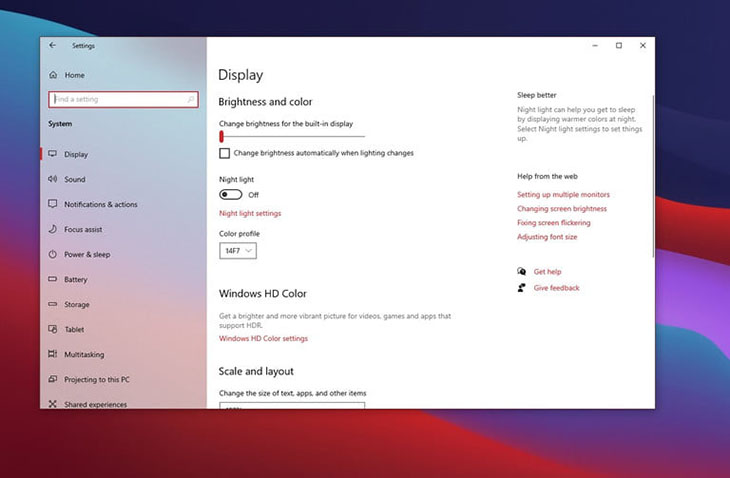Open Fixing screen flickering link
730x478 pixels.
point(554,222)
